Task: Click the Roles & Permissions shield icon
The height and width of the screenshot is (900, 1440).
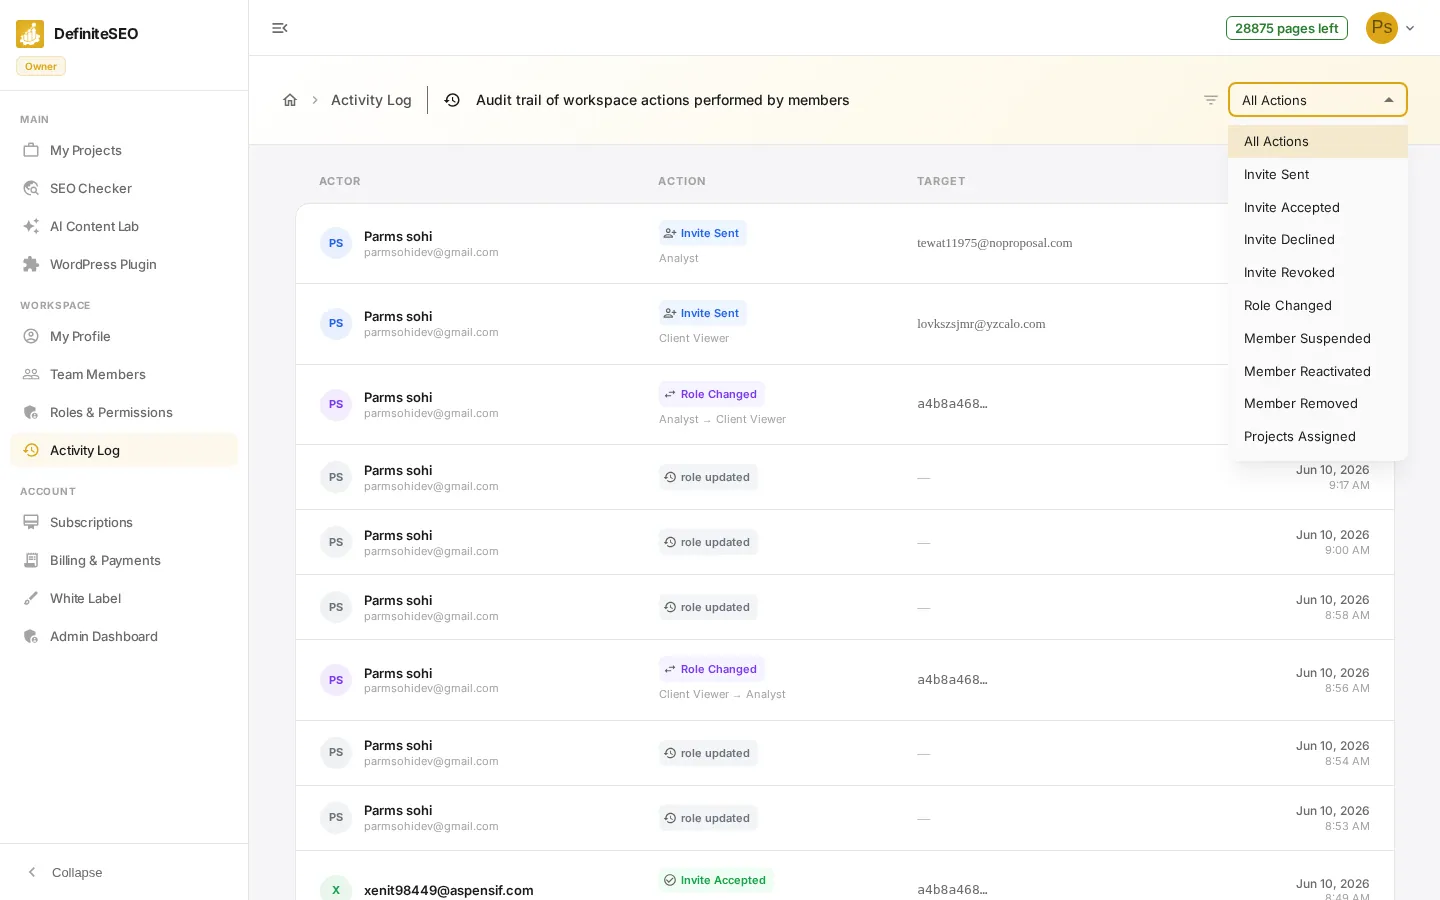Action: coord(31,412)
